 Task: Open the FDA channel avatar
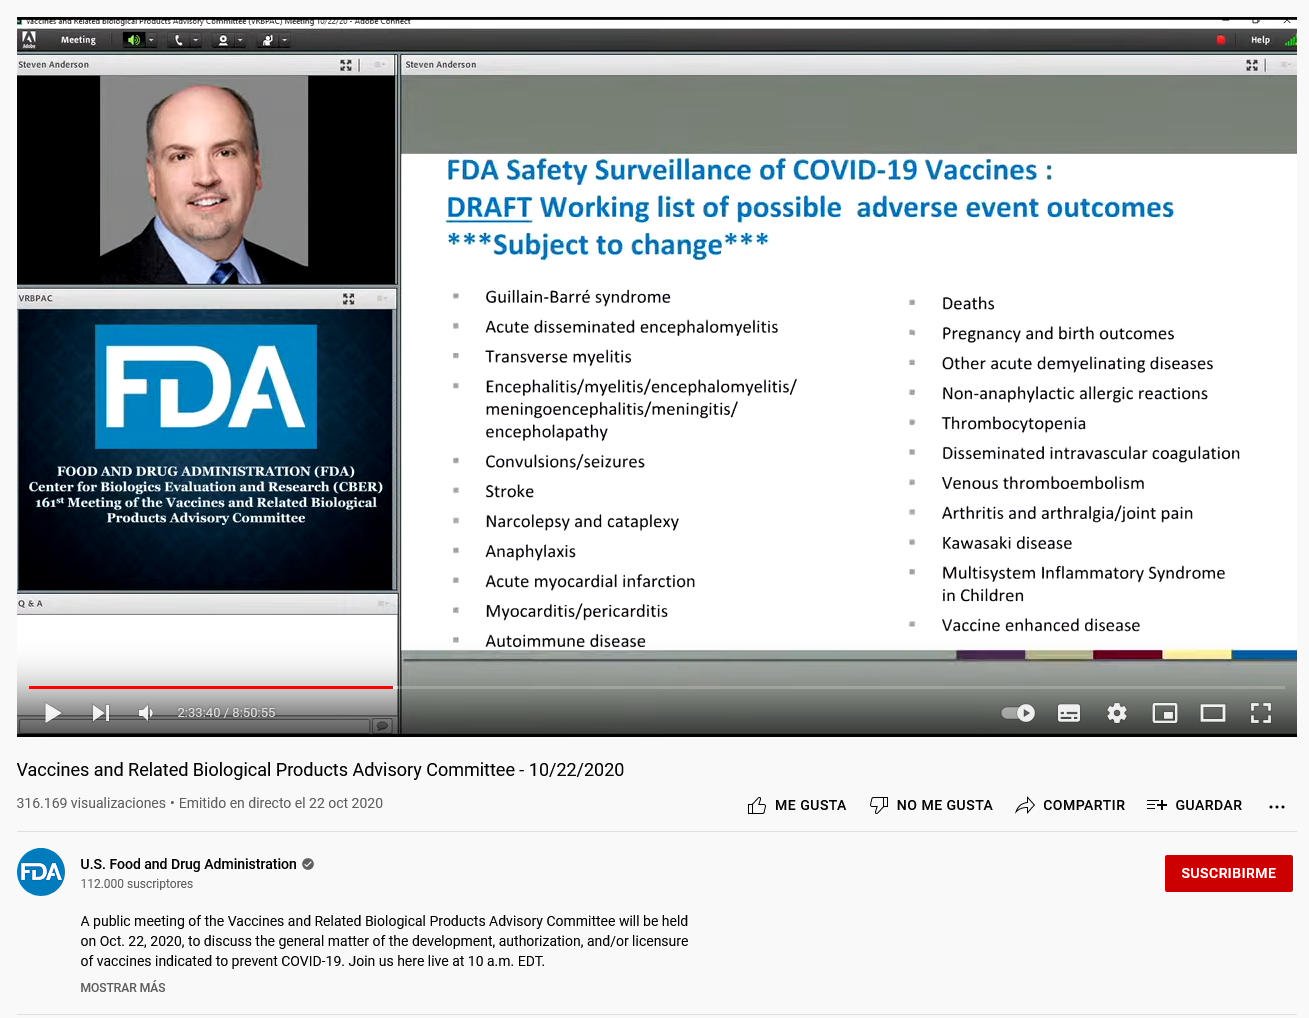[41, 872]
